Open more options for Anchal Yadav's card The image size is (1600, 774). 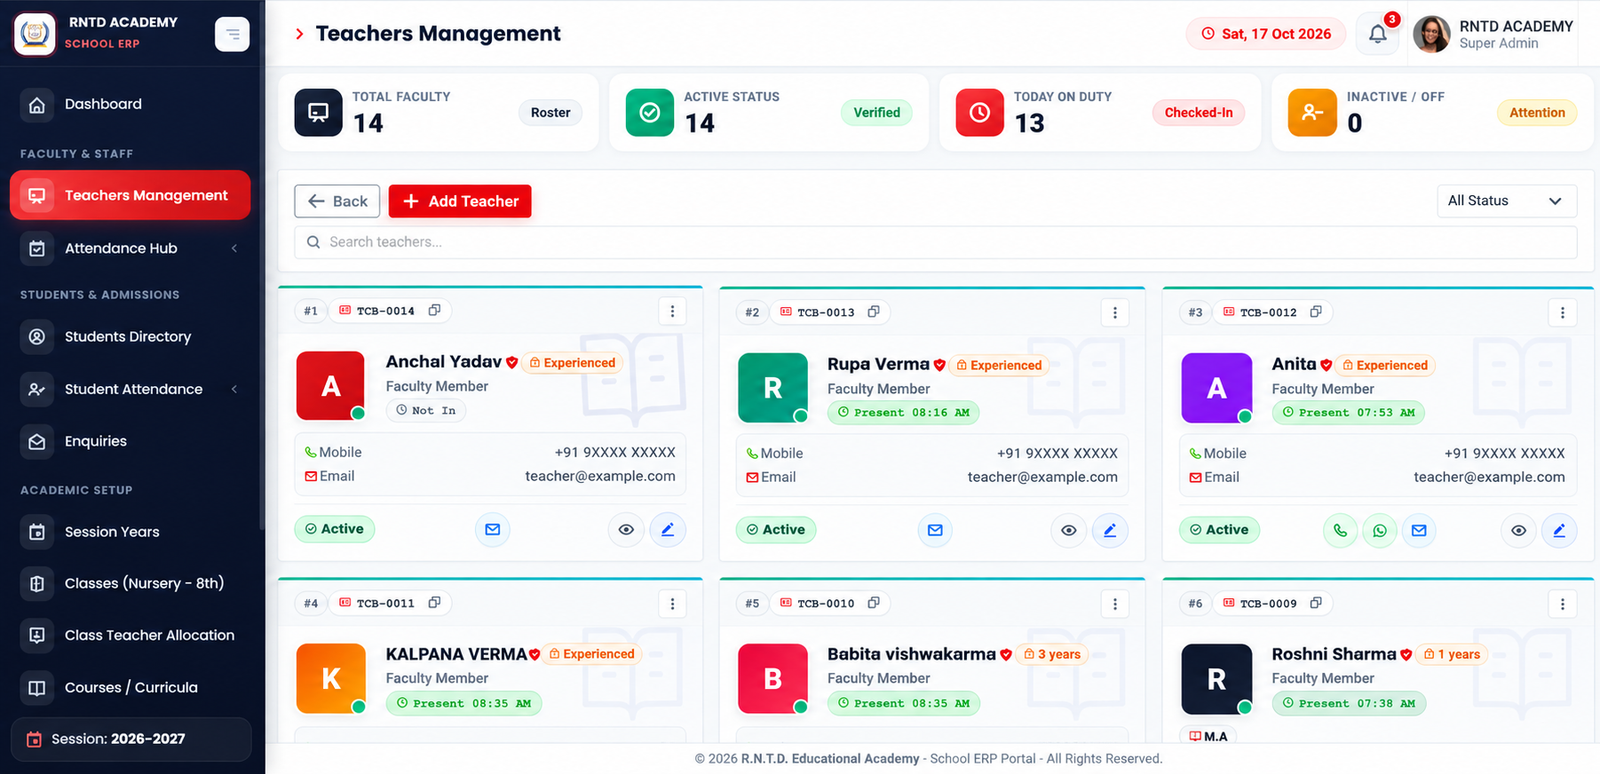pyautogui.click(x=672, y=312)
